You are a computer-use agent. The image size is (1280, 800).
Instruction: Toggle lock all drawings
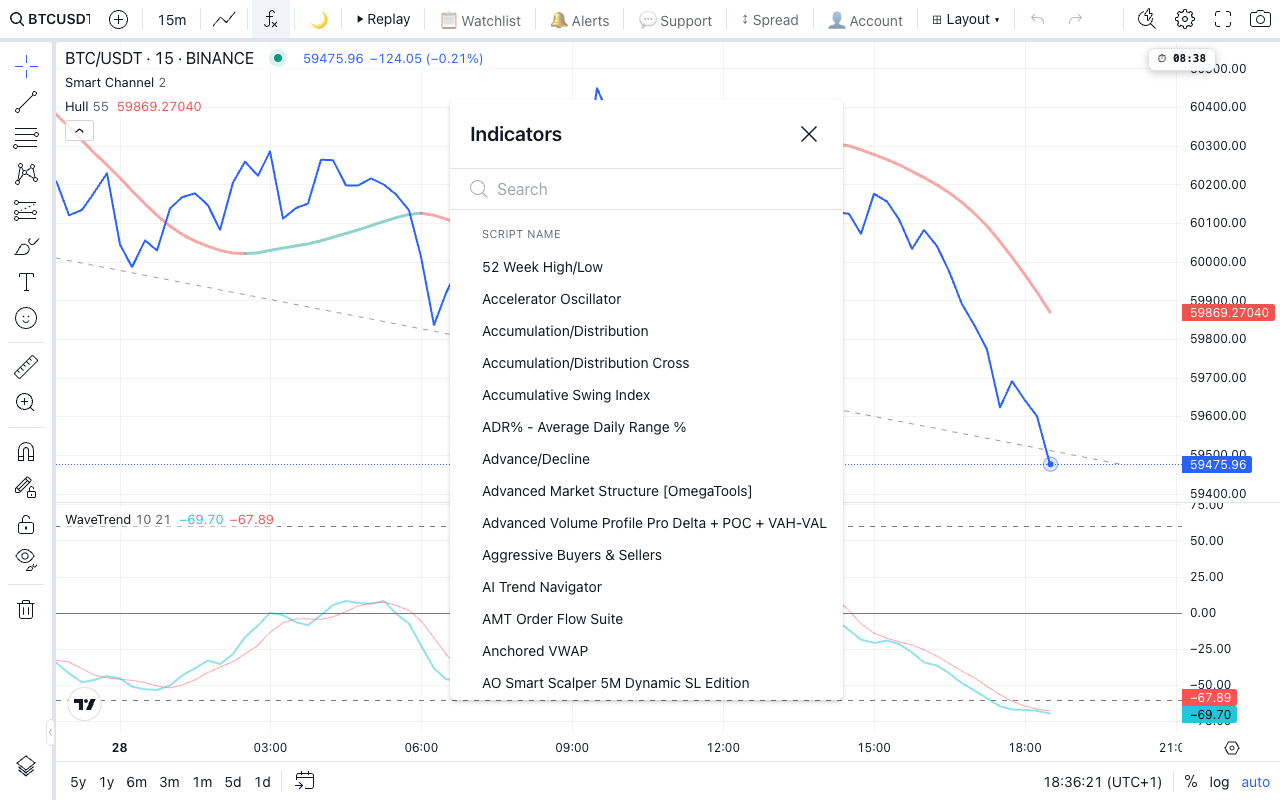point(26,524)
